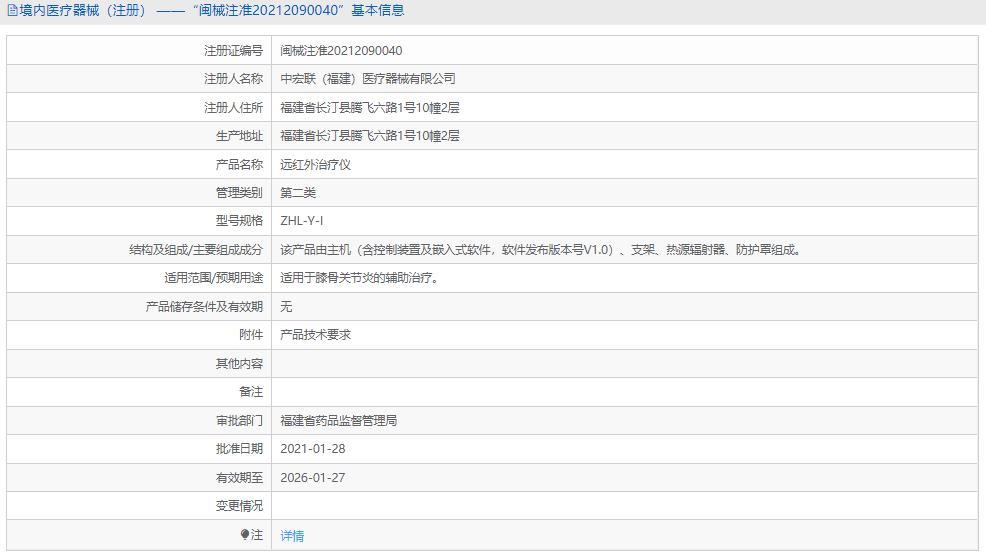This screenshot has height=558, width=986.
Task: Click the document icon beside 境内医疗器械 title
Action: pyautogui.click(x=12, y=11)
